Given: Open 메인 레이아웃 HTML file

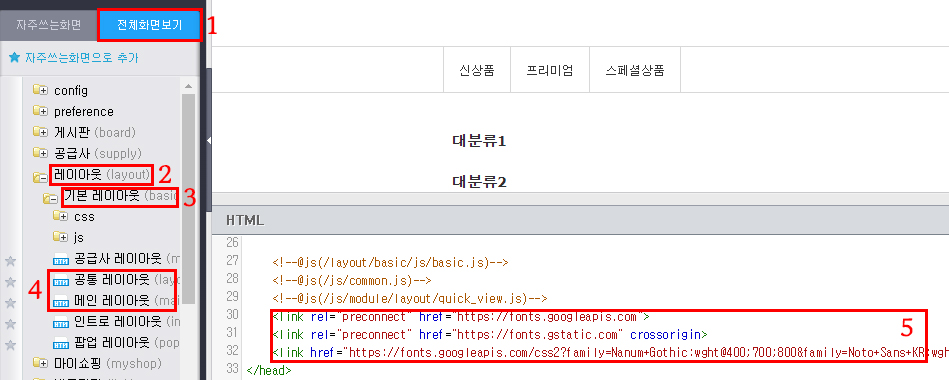Looking at the screenshot, I should tap(126, 301).
